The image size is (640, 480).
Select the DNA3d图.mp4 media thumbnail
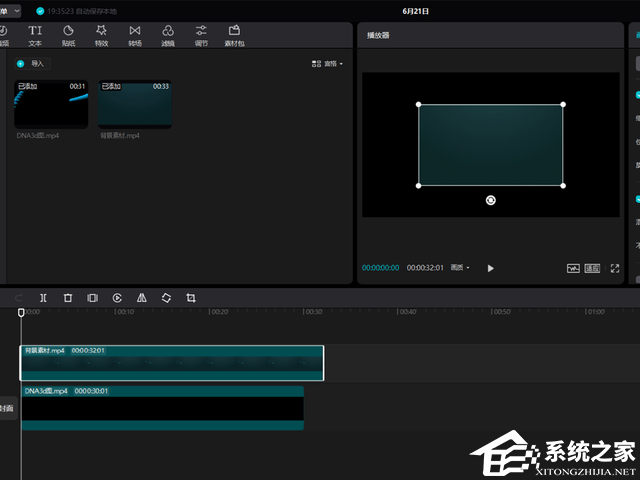point(51,104)
